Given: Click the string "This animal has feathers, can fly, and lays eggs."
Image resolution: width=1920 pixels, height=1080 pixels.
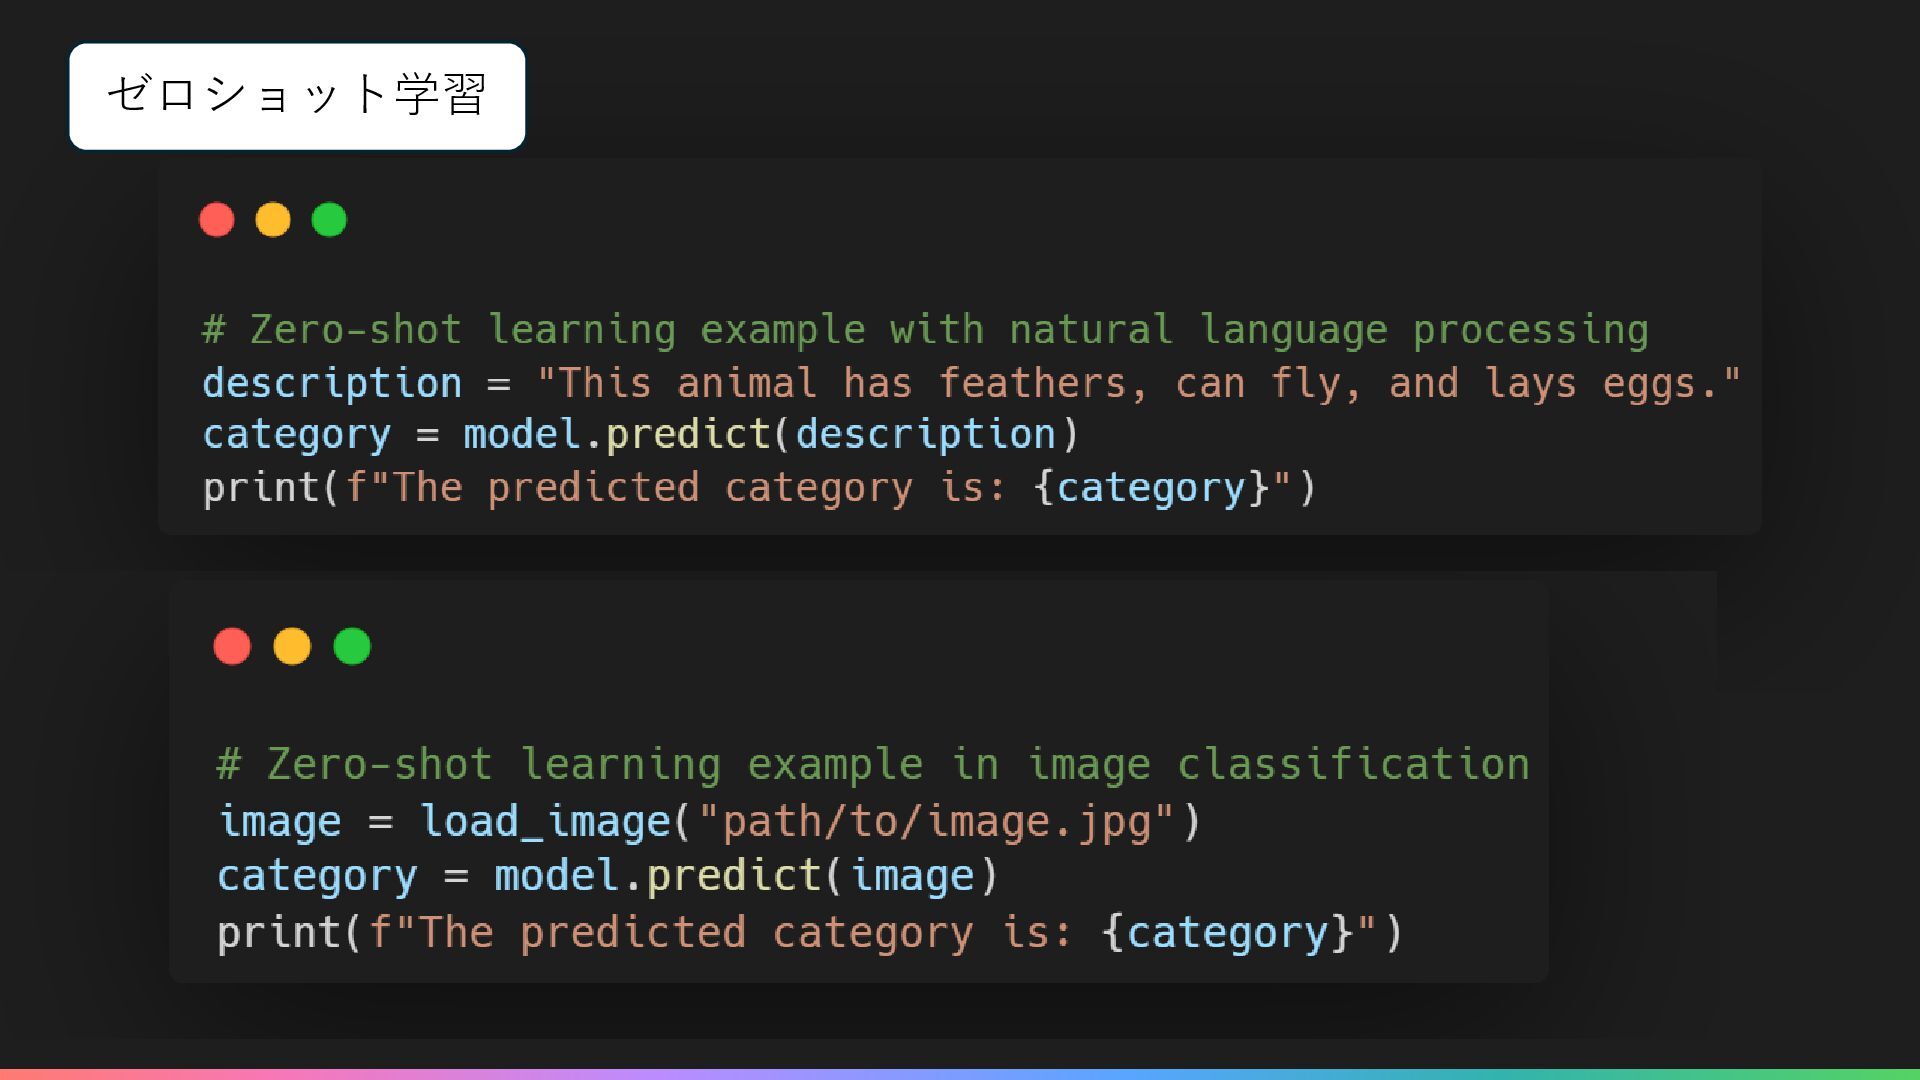Looking at the screenshot, I should tap(1138, 383).
